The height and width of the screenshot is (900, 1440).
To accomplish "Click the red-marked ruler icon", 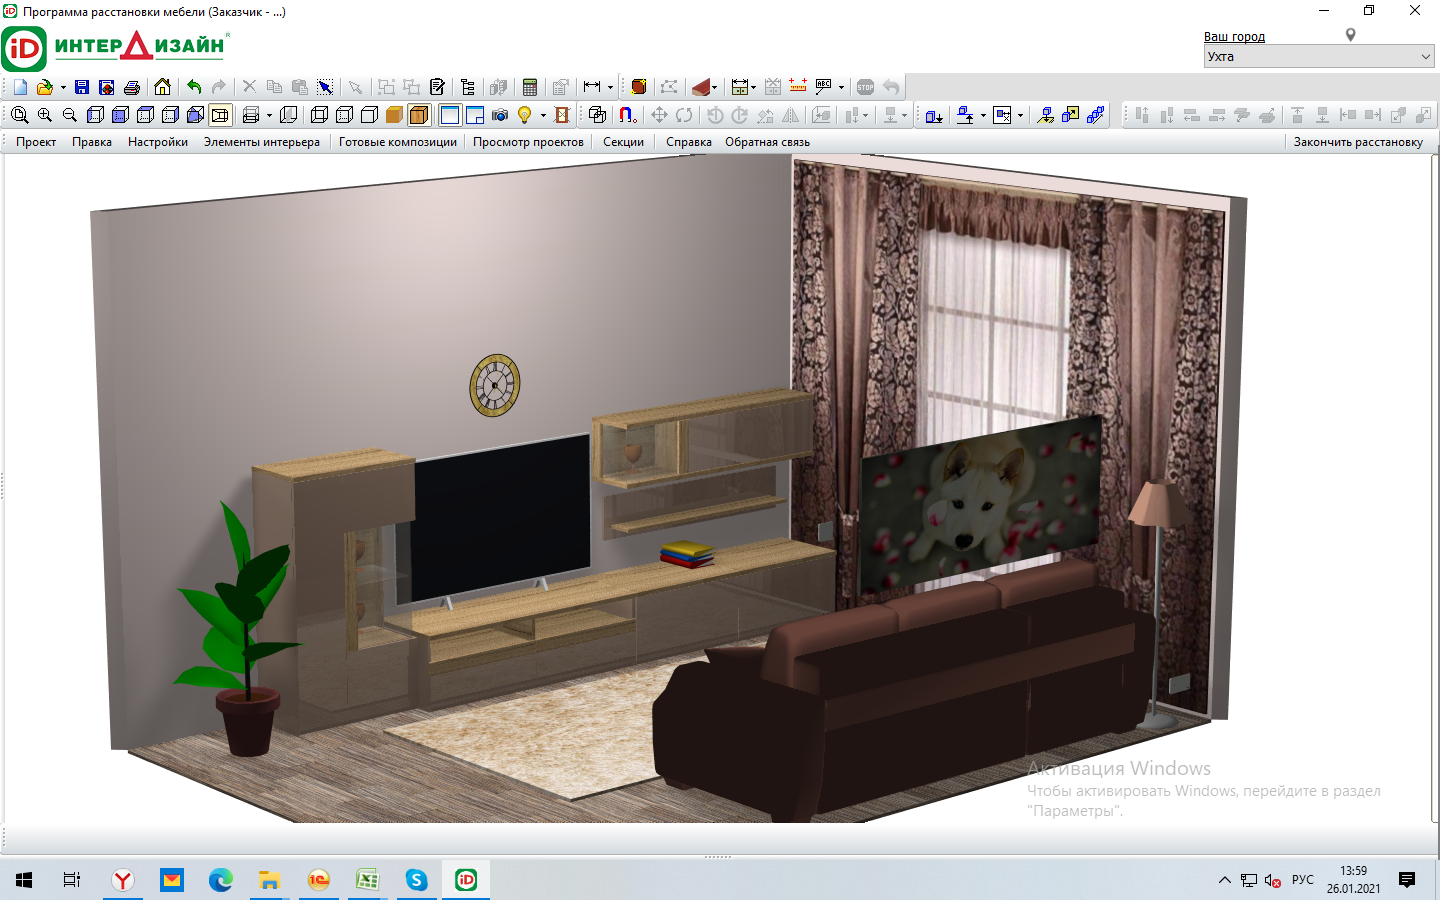I will tap(798, 86).
